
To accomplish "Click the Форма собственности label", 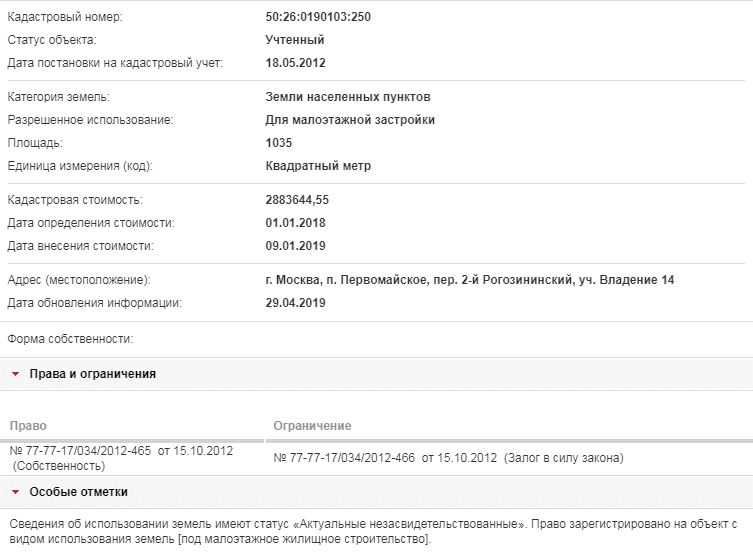I will pyautogui.click(x=70, y=339).
